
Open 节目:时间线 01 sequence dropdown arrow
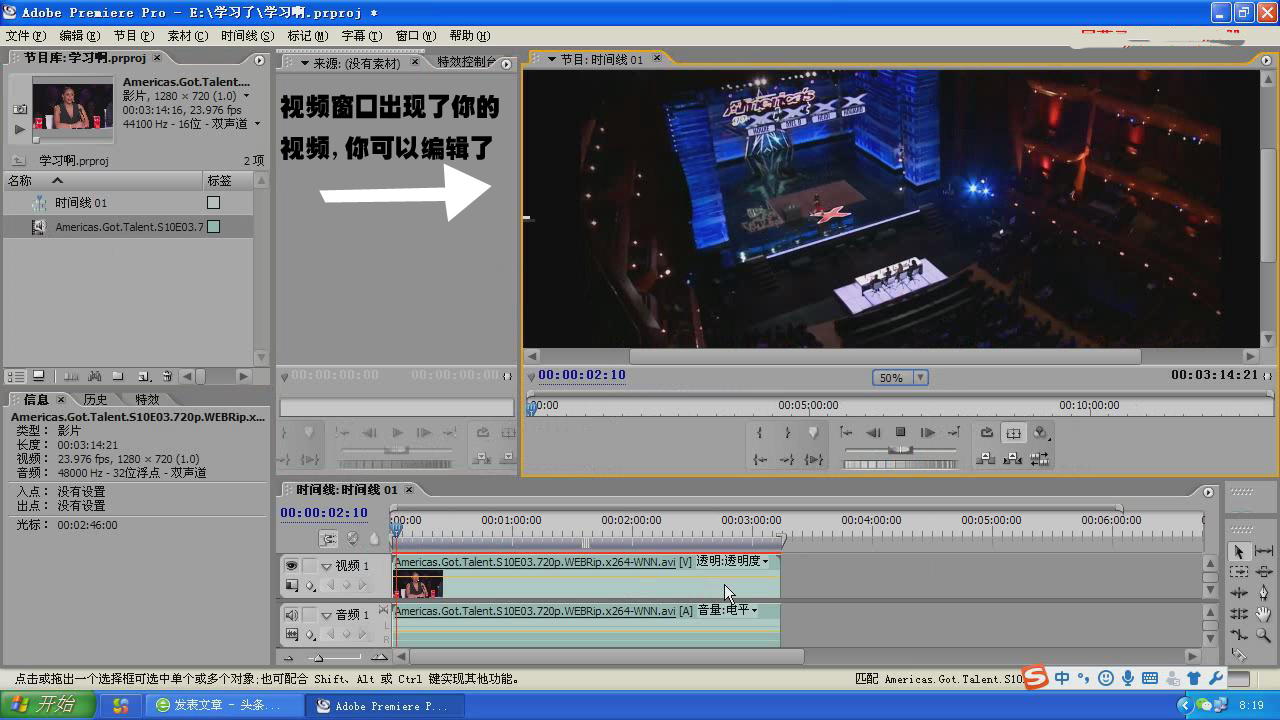[550, 59]
